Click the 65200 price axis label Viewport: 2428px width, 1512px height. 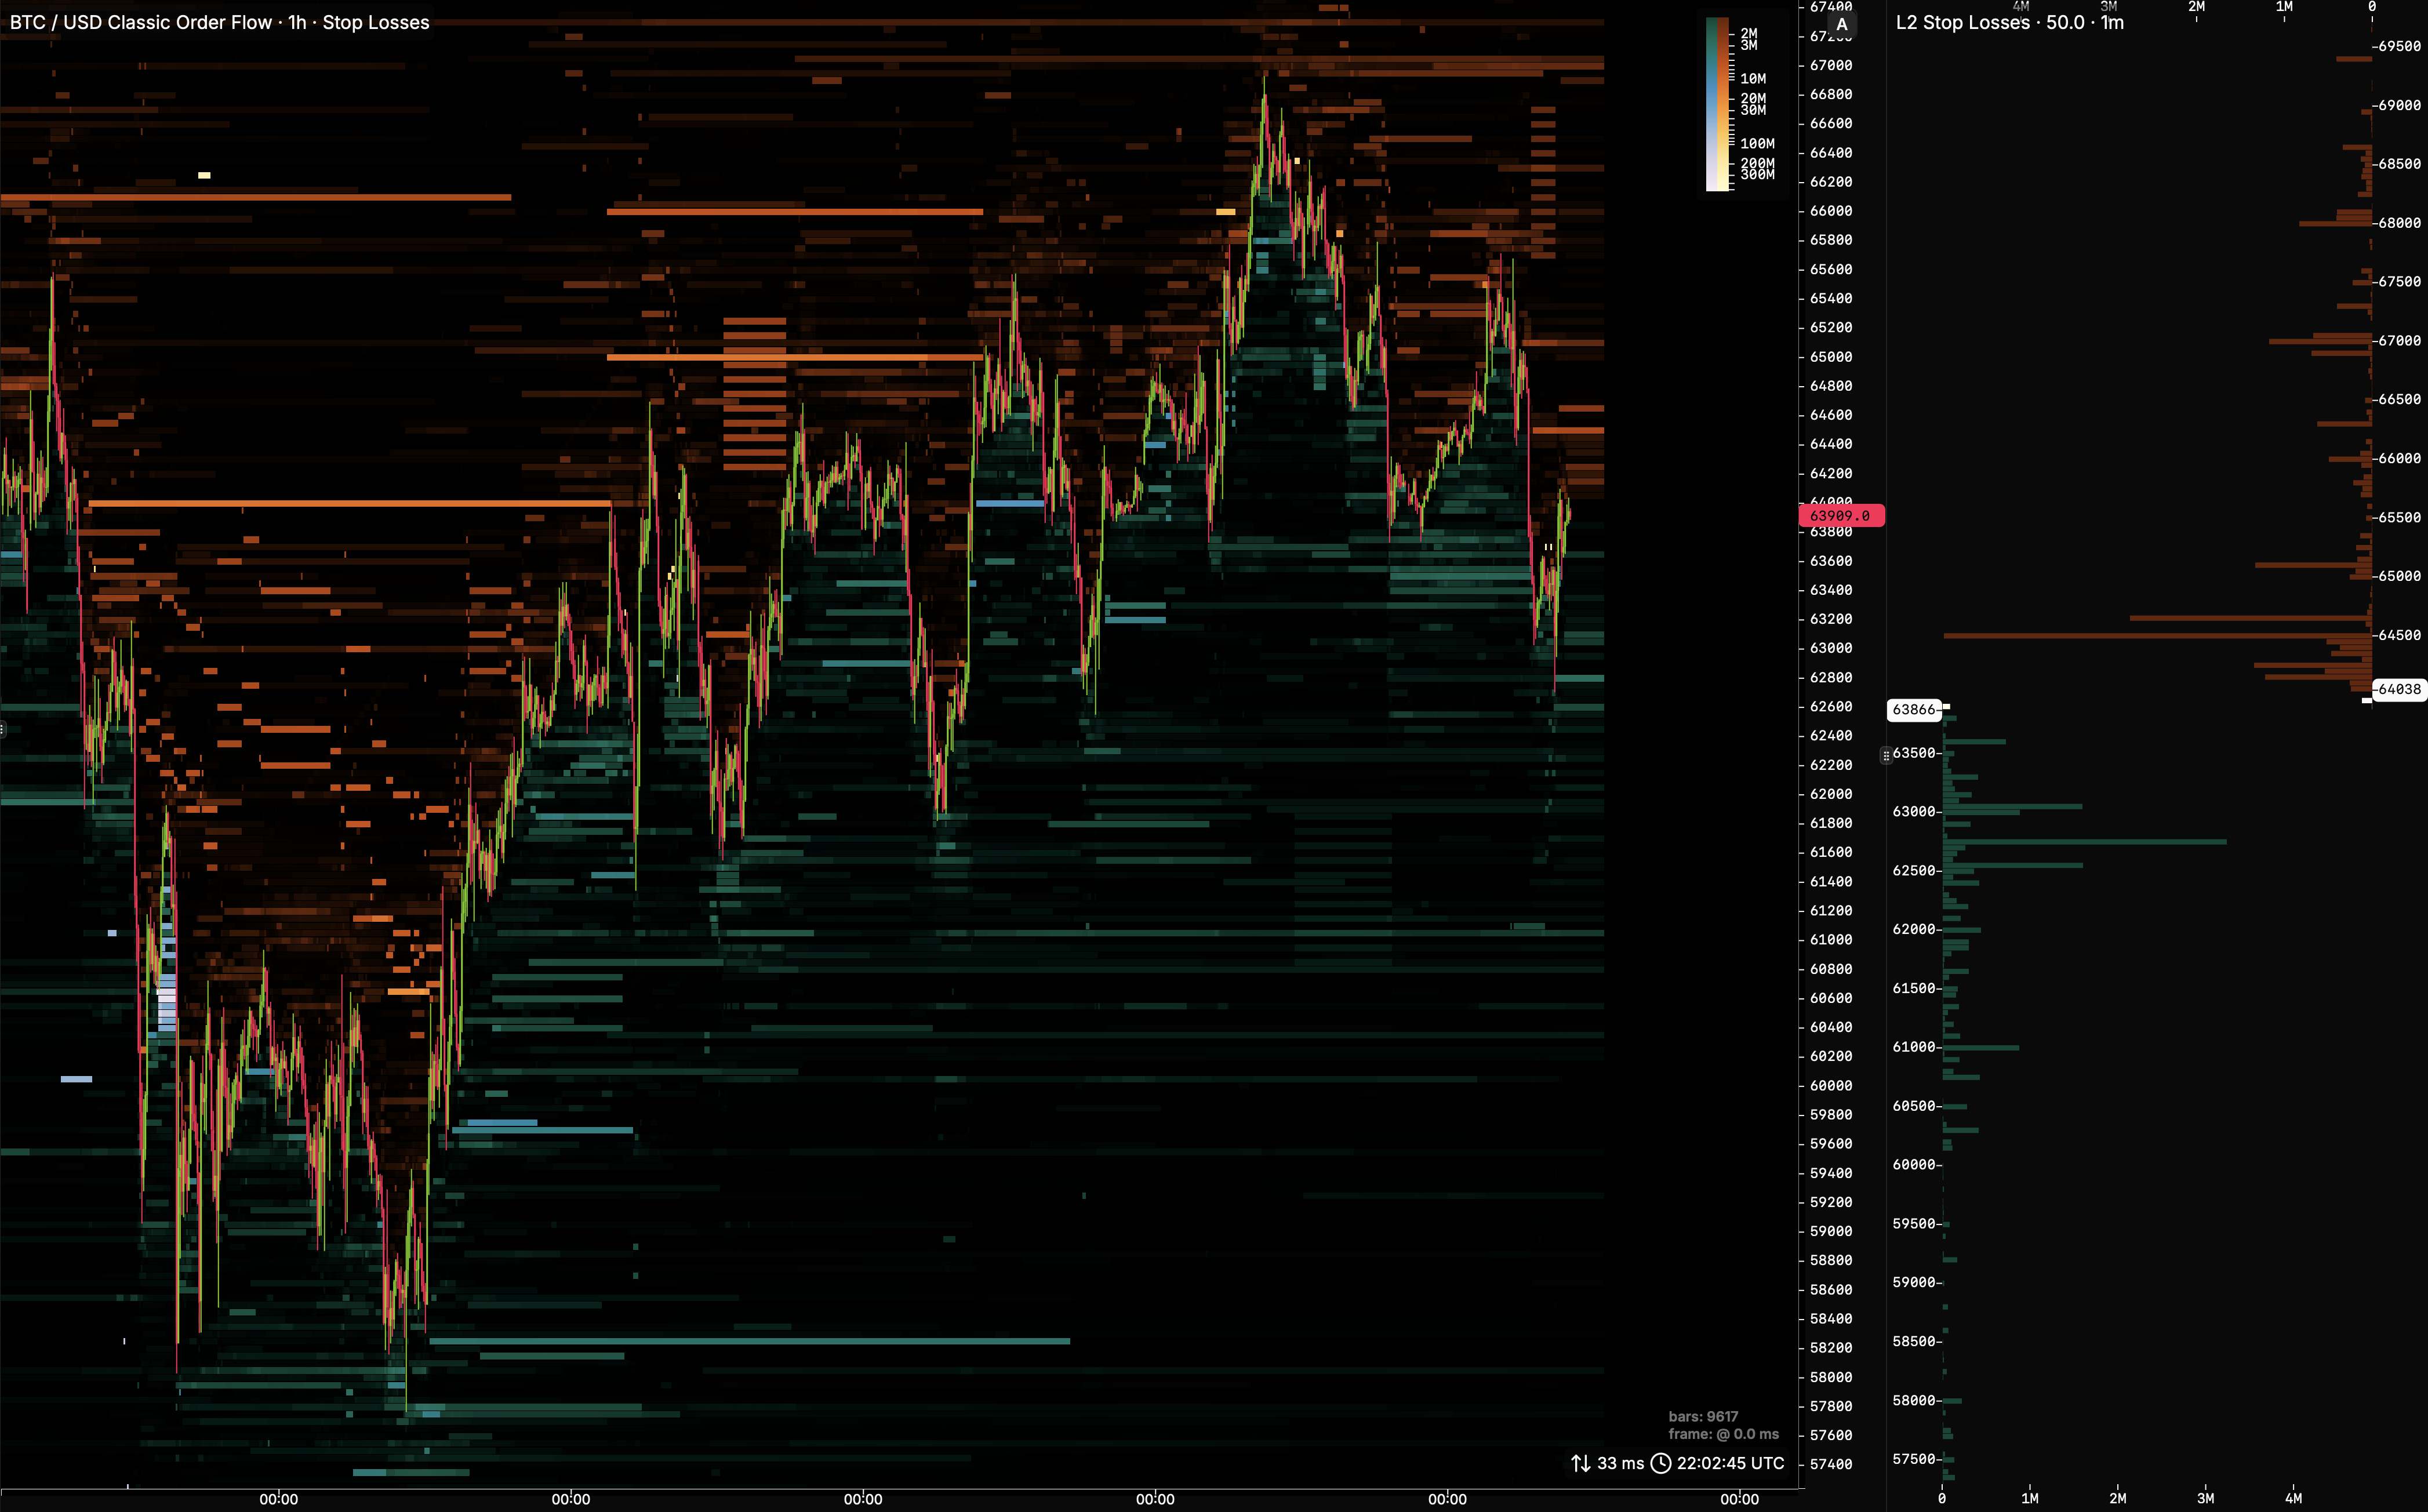[1831, 328]
